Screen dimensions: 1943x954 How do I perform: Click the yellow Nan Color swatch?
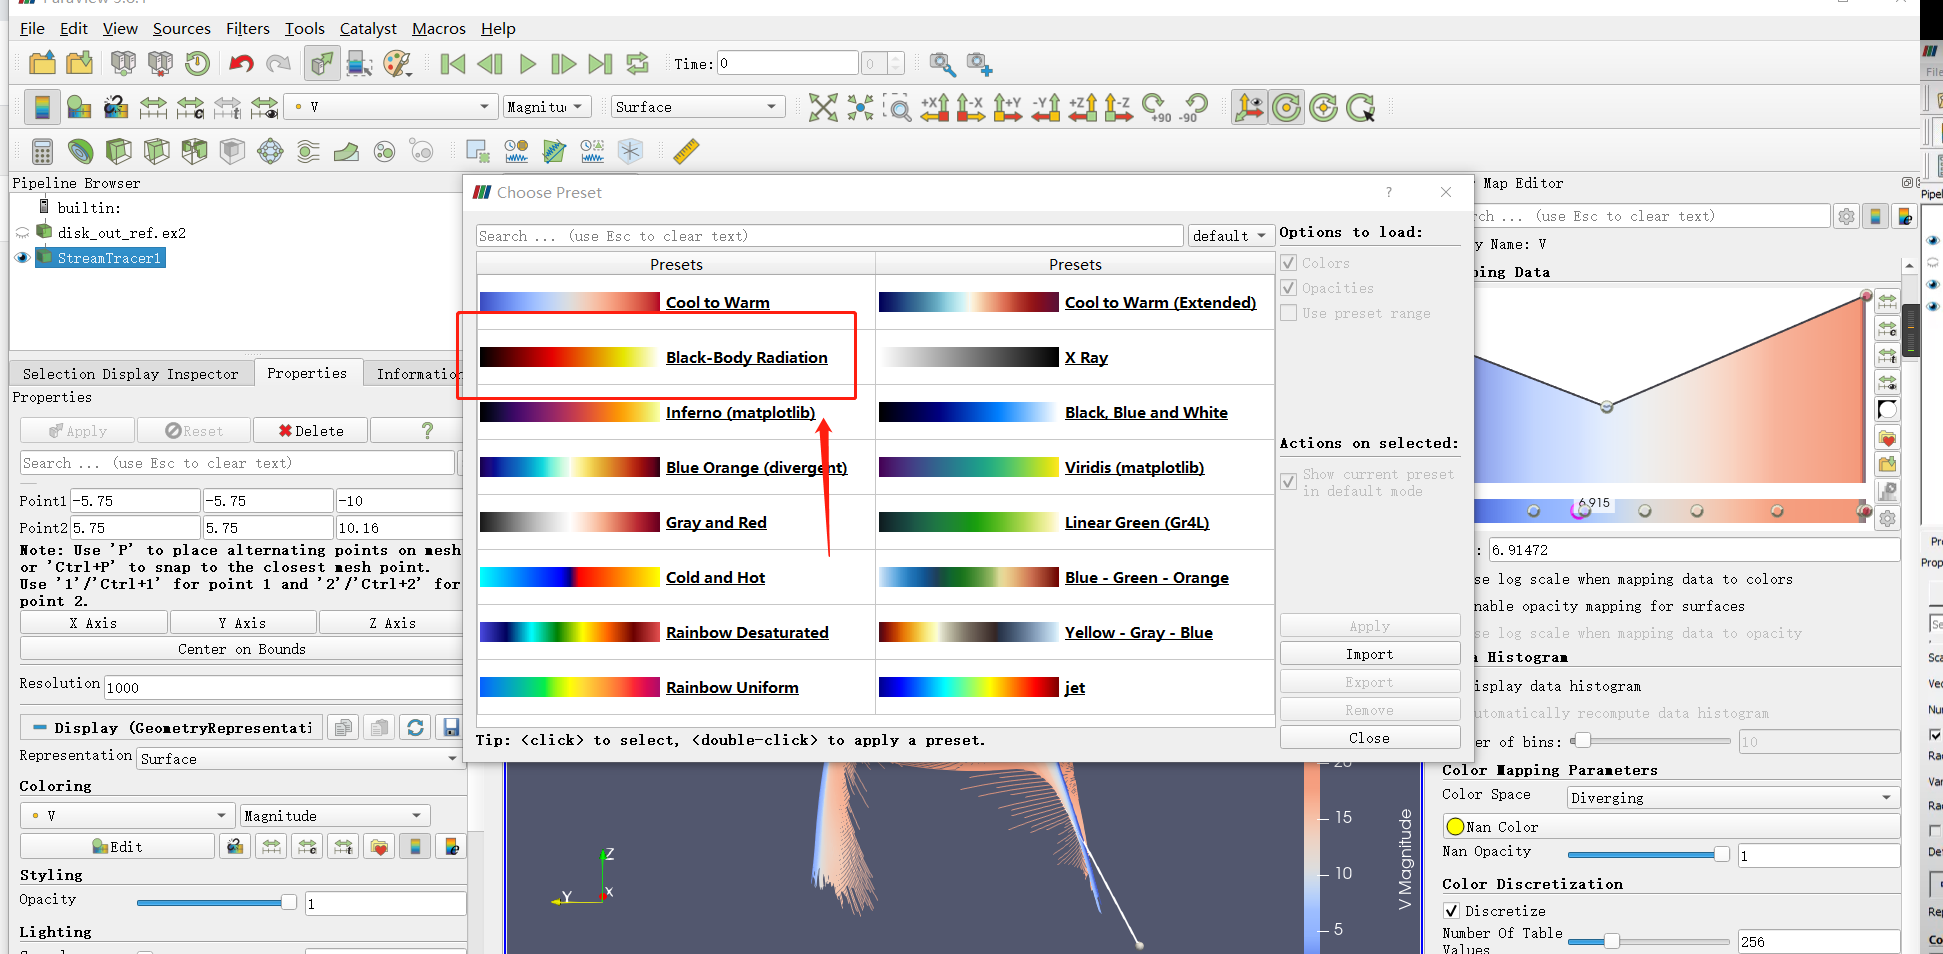click(x=1456, y=826)
